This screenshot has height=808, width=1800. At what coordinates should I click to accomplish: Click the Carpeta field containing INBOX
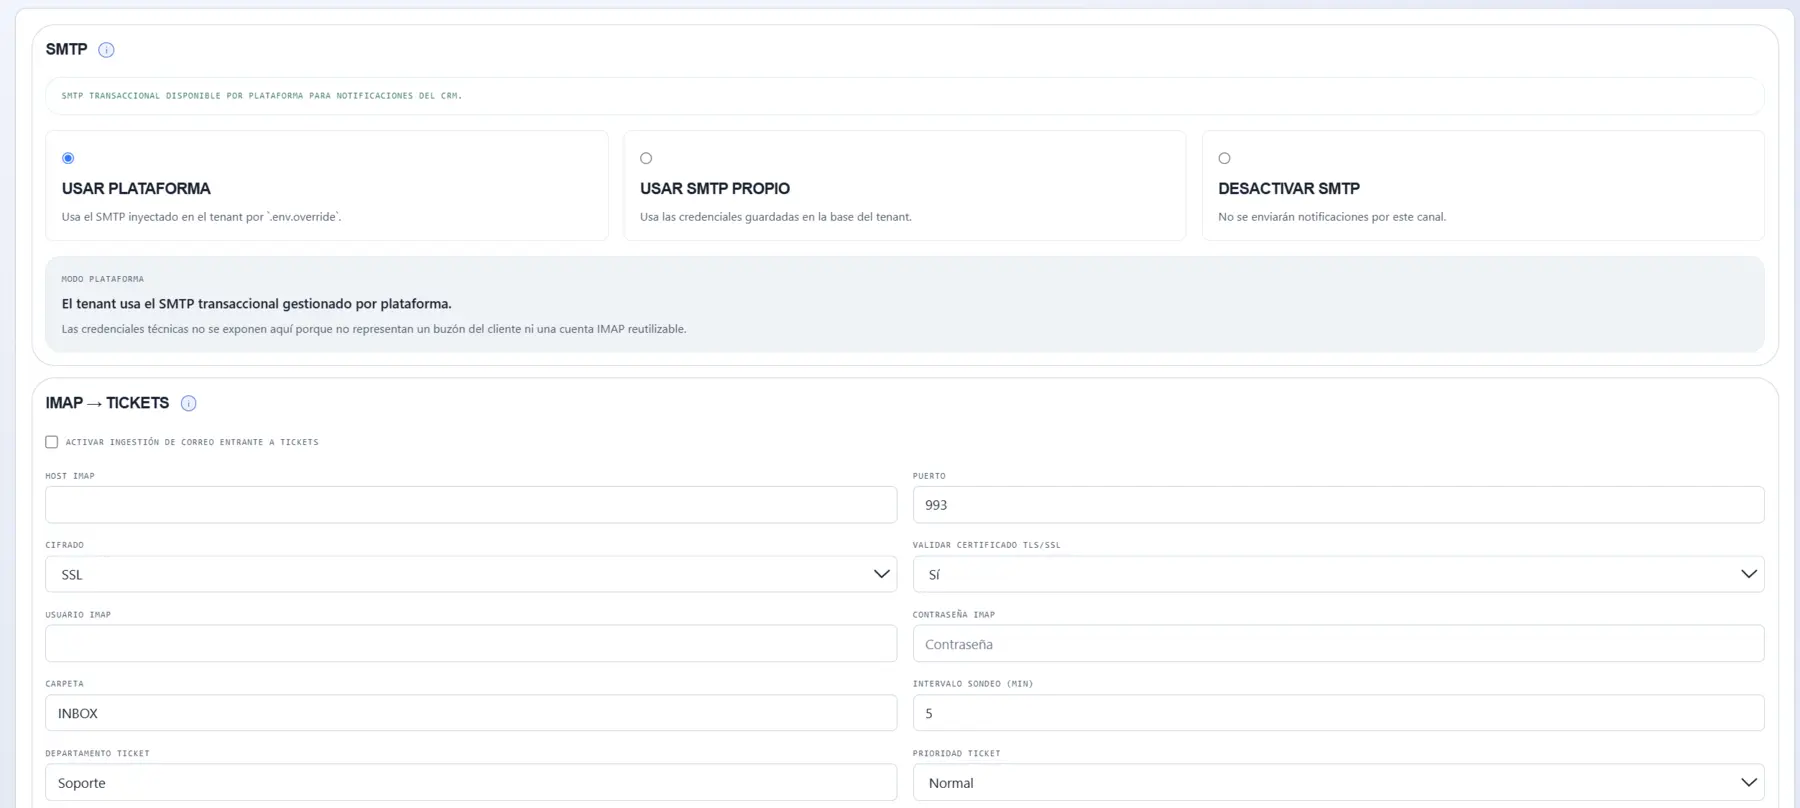(x=471, y=713)
